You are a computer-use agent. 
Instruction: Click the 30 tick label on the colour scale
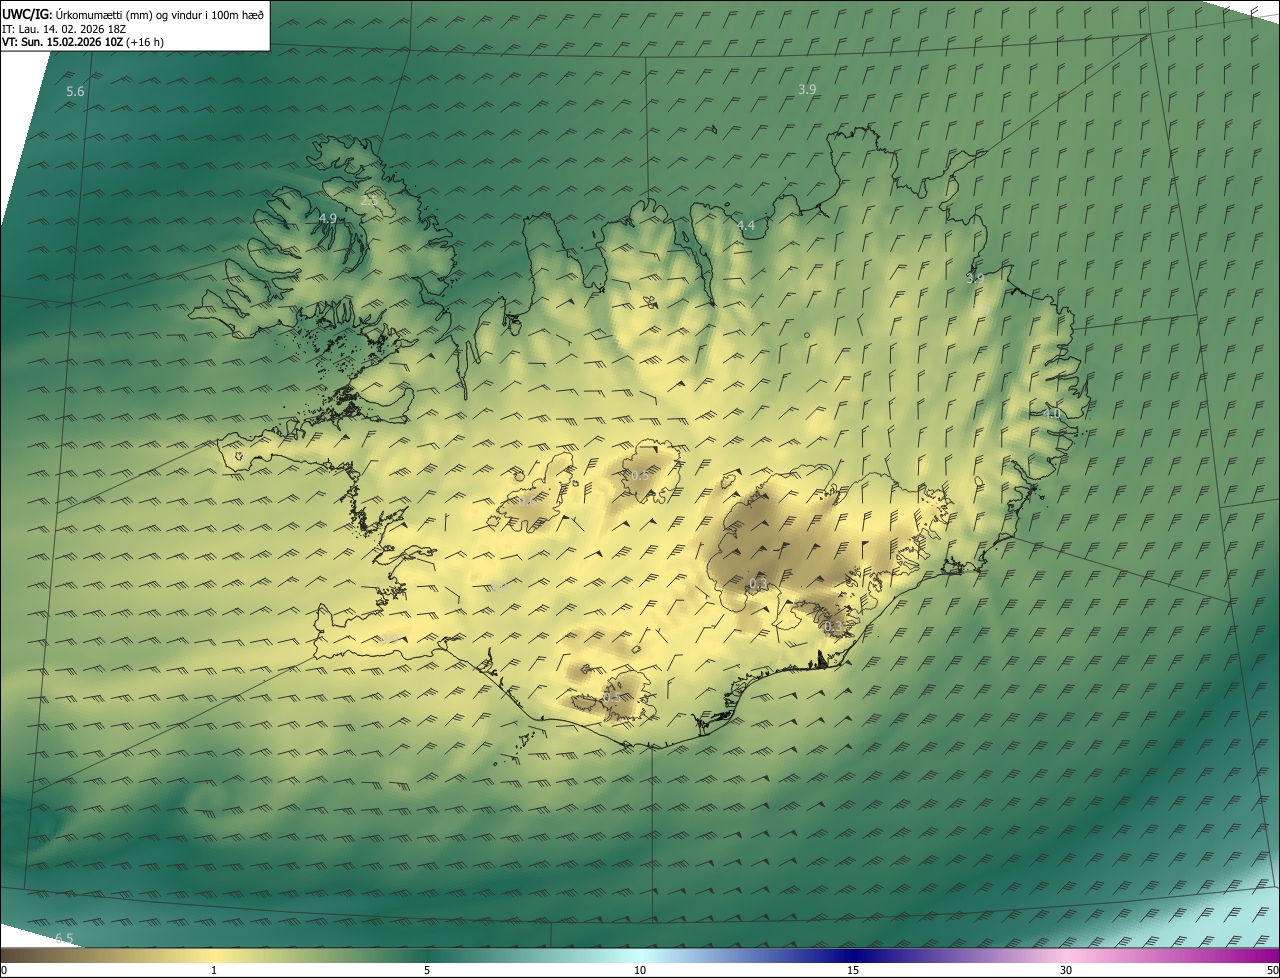coord(1066,970)
